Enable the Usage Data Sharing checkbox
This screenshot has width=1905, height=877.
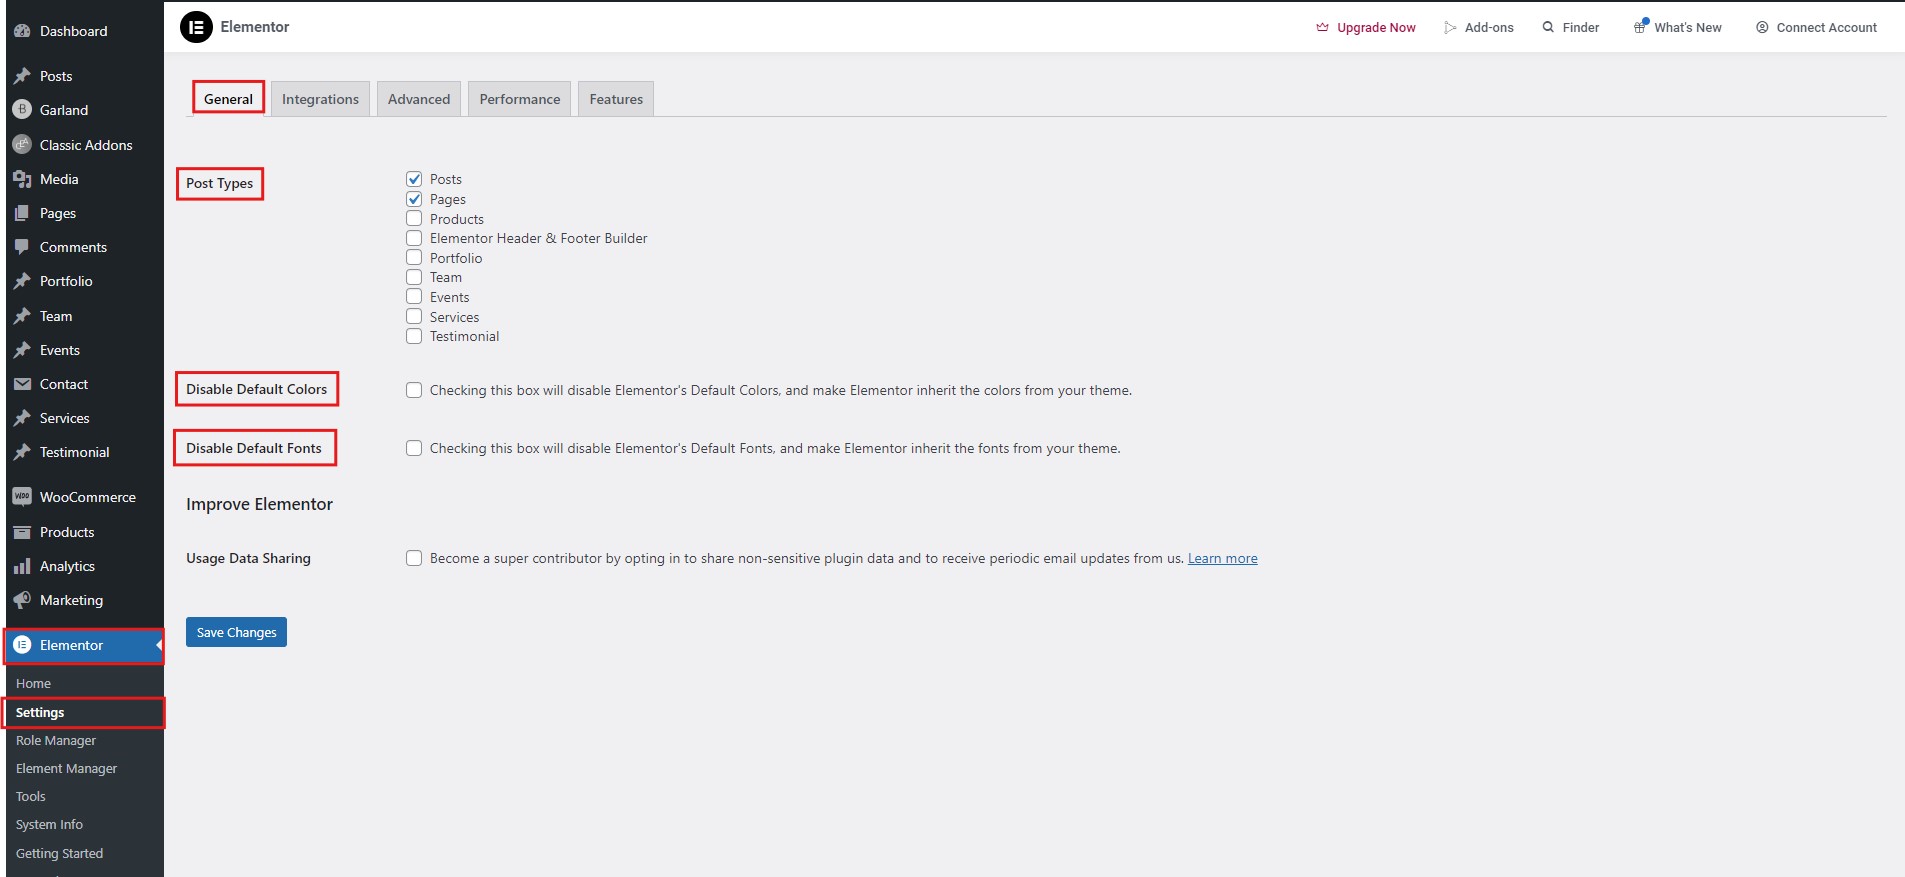(x=414, y=558)
